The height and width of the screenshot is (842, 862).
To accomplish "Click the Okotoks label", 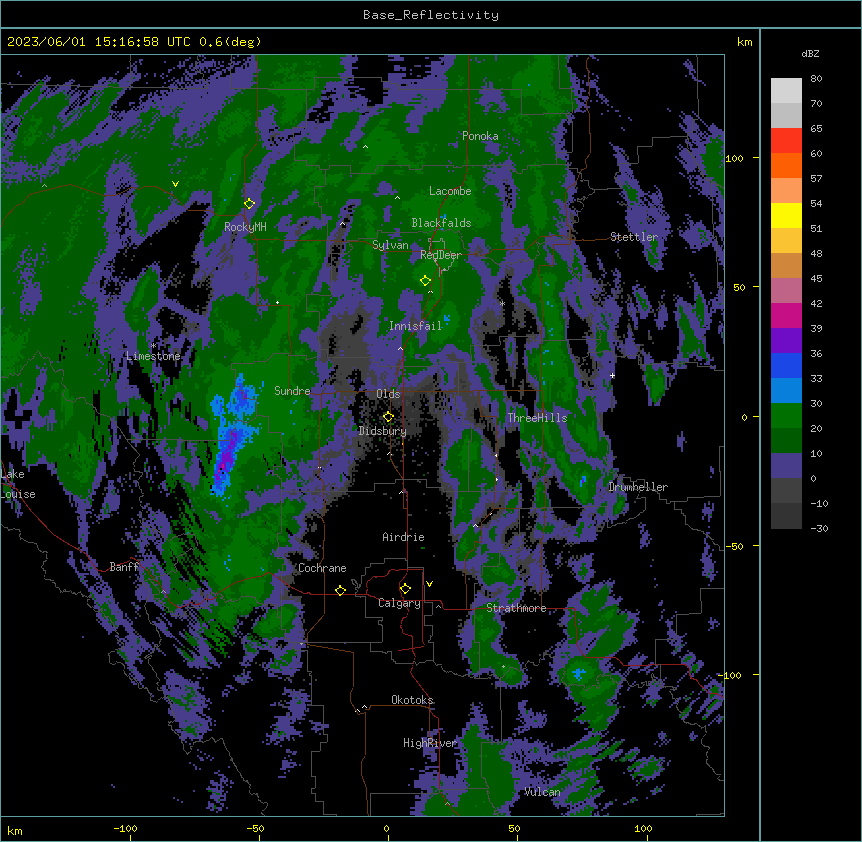I will (412, 700).
